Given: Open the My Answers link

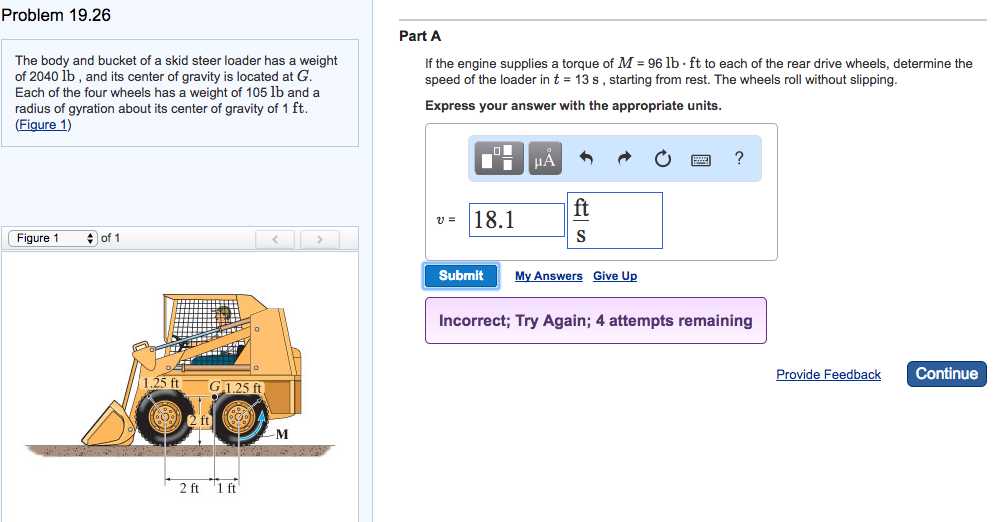Looking at the screenshot, I should 548,276.
